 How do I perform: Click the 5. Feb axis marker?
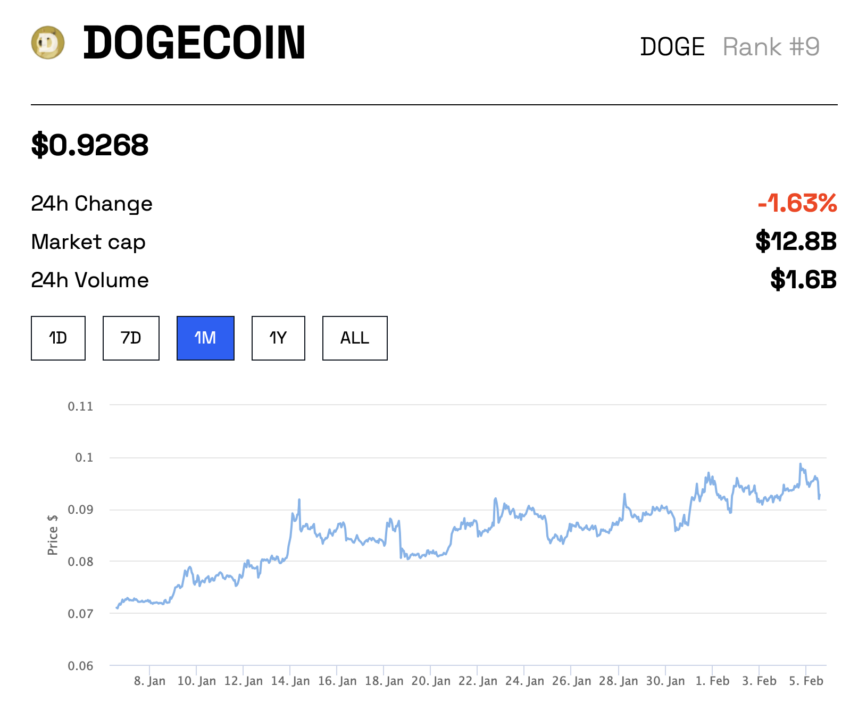pyautogui.click(x=806, y=681)
